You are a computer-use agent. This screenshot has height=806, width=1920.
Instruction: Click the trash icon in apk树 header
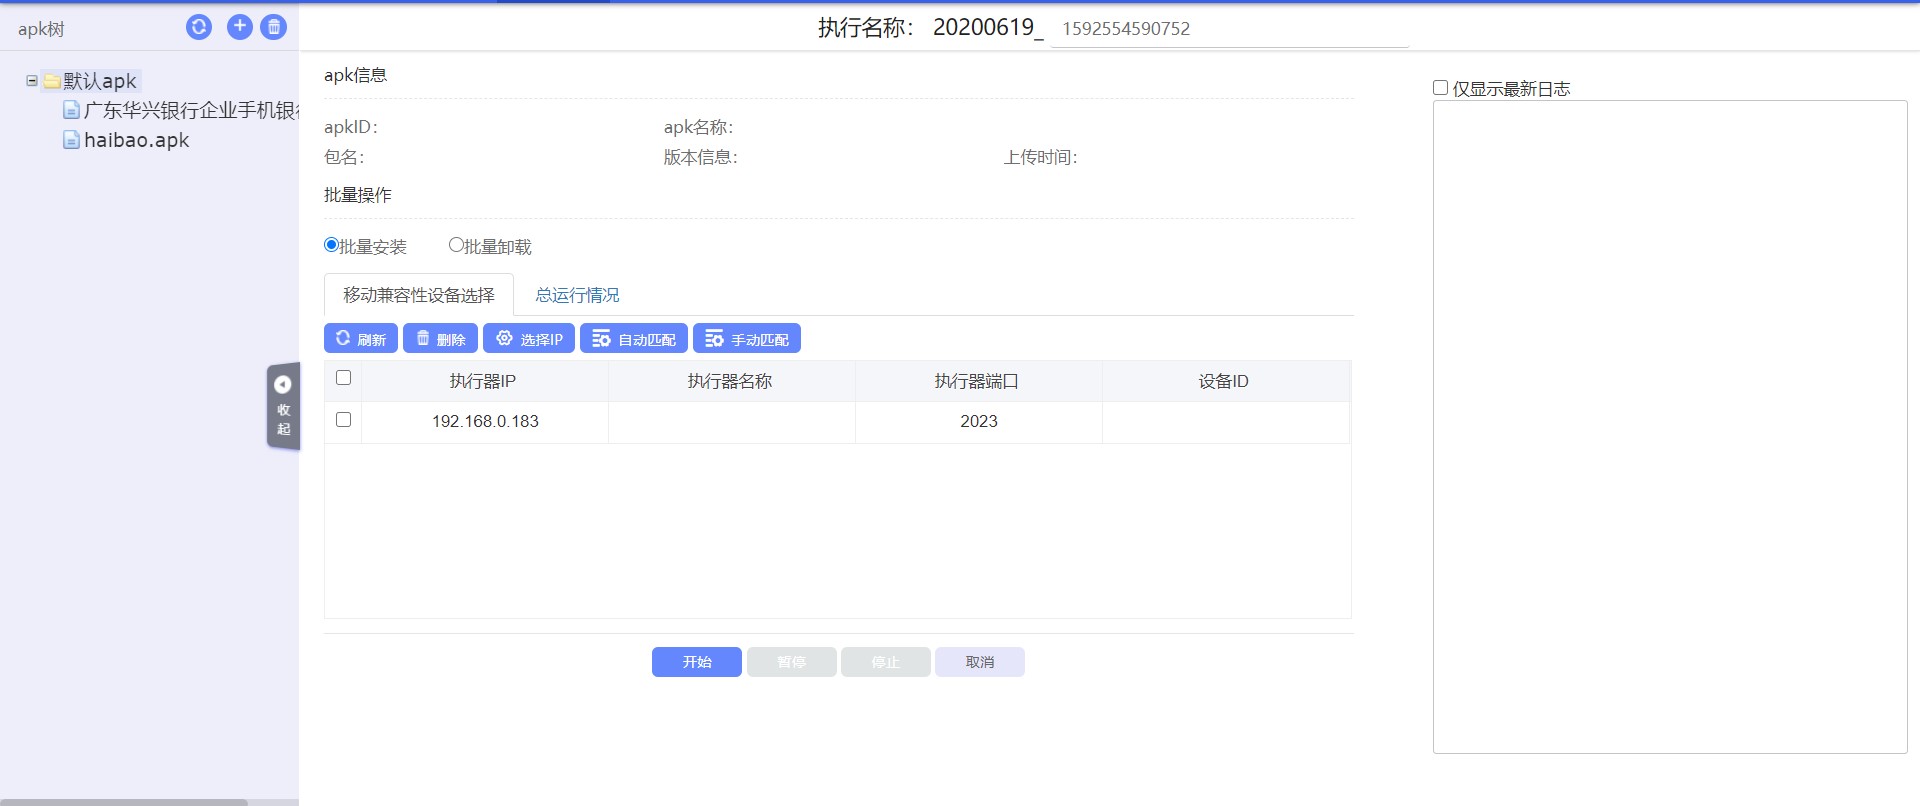(274, 27)
